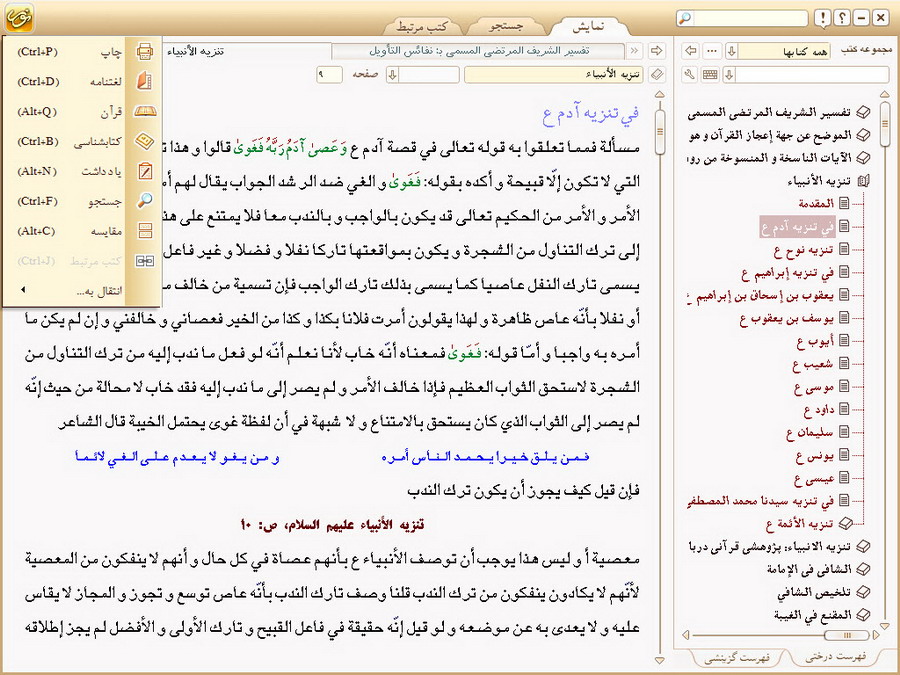Click the related books icon in menu
Image resolution: width=900 pixels, height=675 pixels.
[x=145, y=261]
